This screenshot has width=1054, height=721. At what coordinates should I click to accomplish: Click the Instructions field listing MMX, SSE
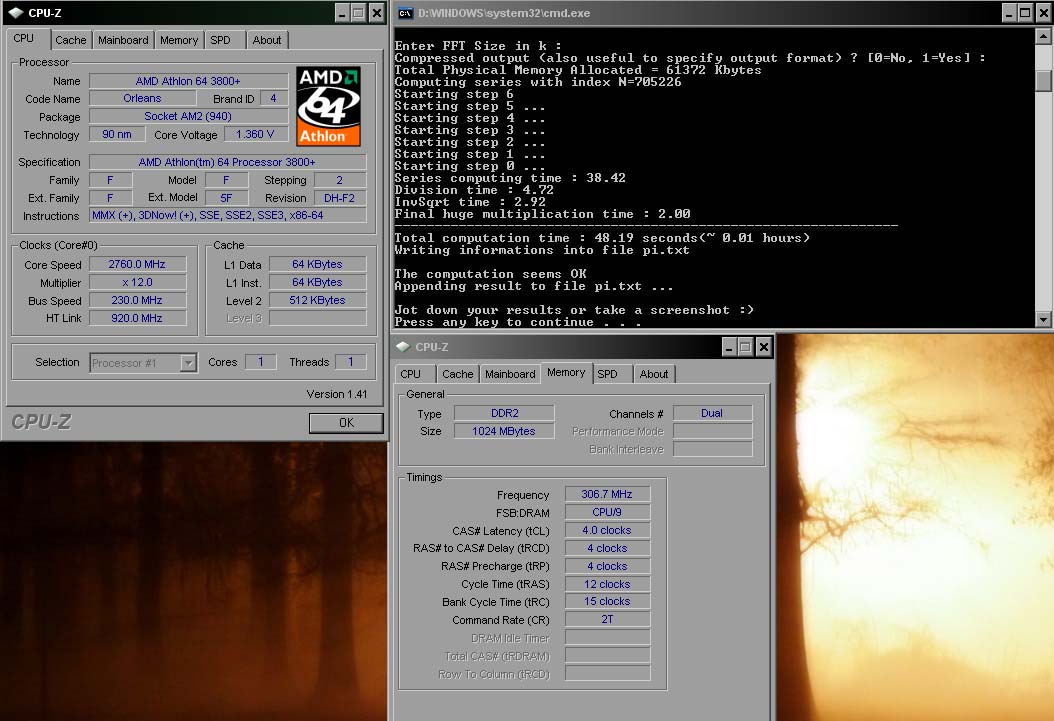(227, 216)
